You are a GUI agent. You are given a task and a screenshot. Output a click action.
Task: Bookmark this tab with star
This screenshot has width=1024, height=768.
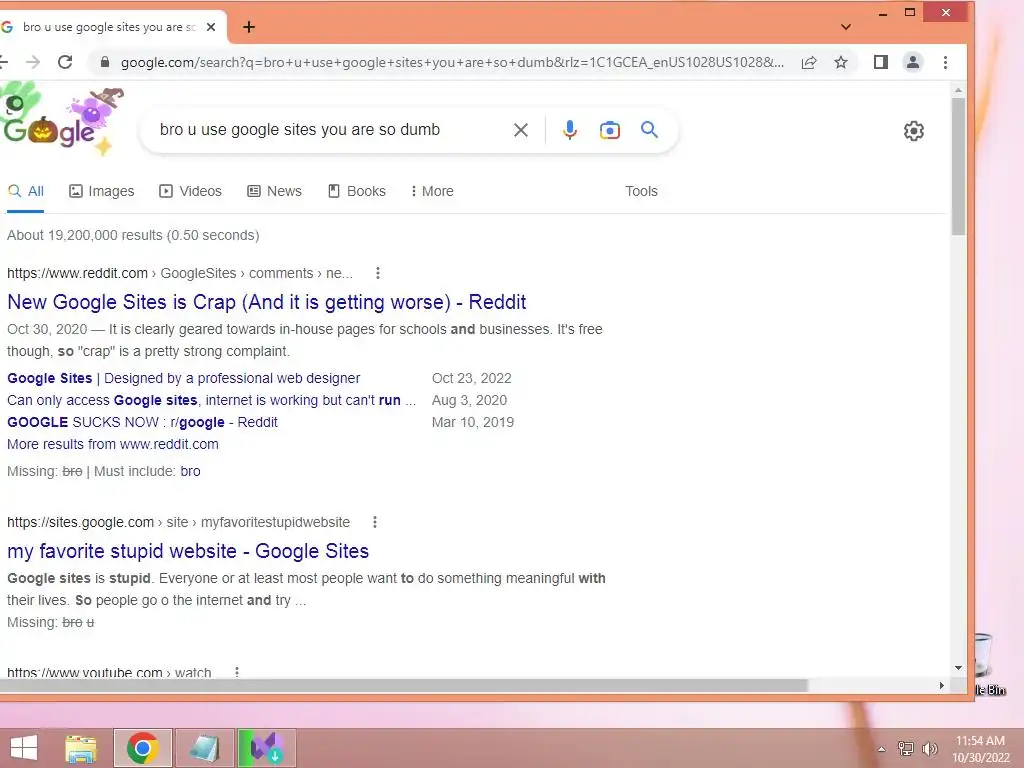click(840, 62)
